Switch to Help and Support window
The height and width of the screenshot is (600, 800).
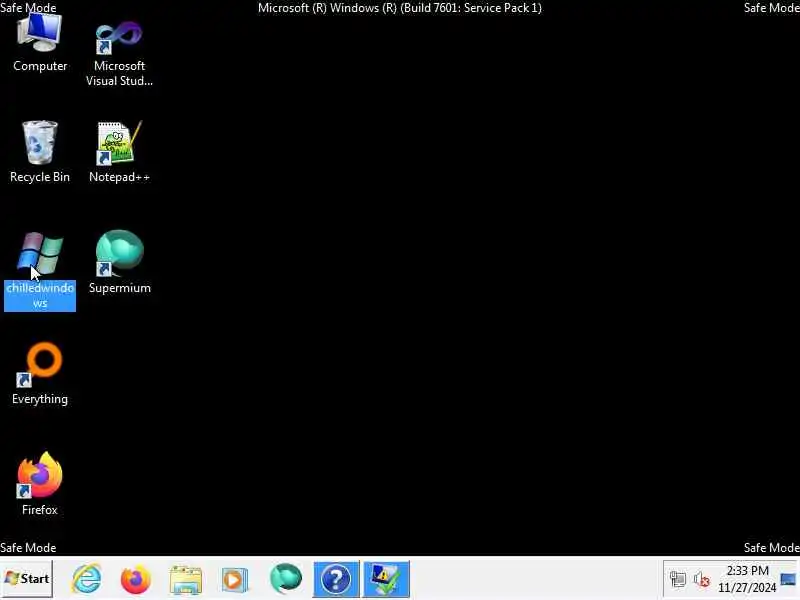click(336, 579)
